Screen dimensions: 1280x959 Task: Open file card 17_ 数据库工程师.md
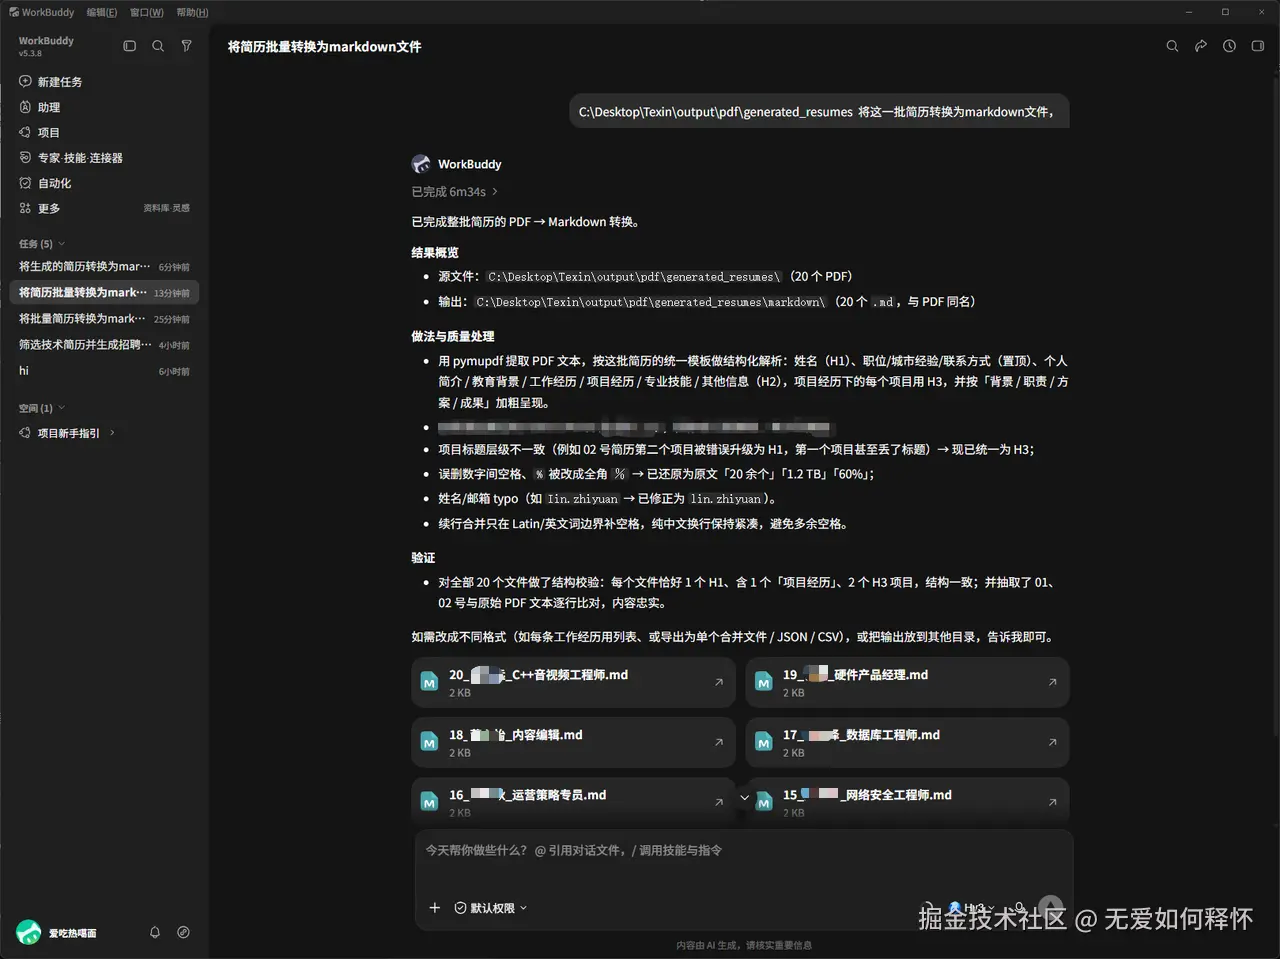pyautogui.click(x=907, y=742)
